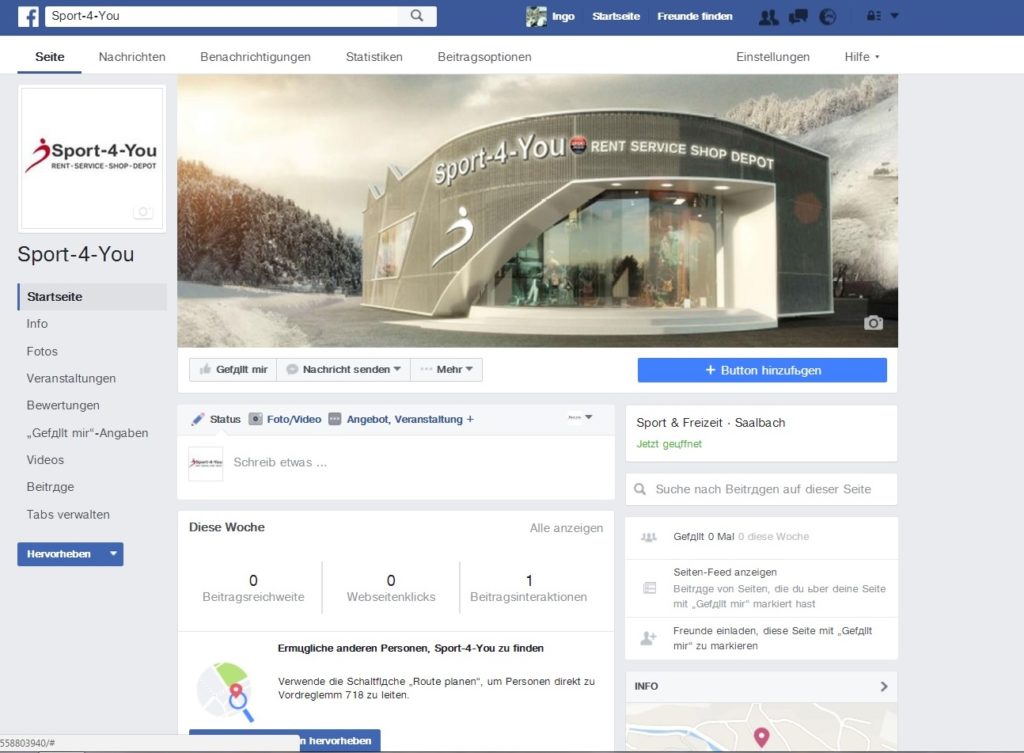Open Beitragsoptionen tab
This screenshot has width=1024, height=753.
pos(485,57)
